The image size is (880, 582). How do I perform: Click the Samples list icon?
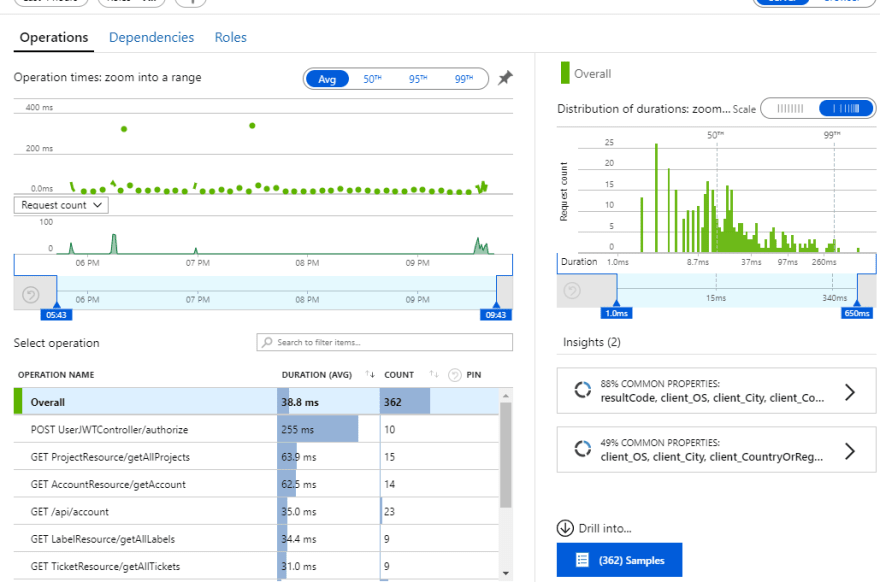pyautogui.click(x=583, y=560)
